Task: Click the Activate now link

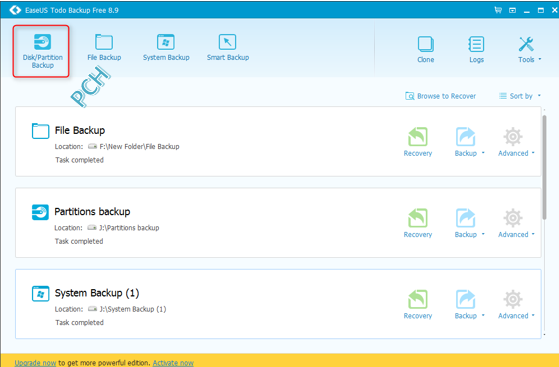Action: [x=173, y=363]
